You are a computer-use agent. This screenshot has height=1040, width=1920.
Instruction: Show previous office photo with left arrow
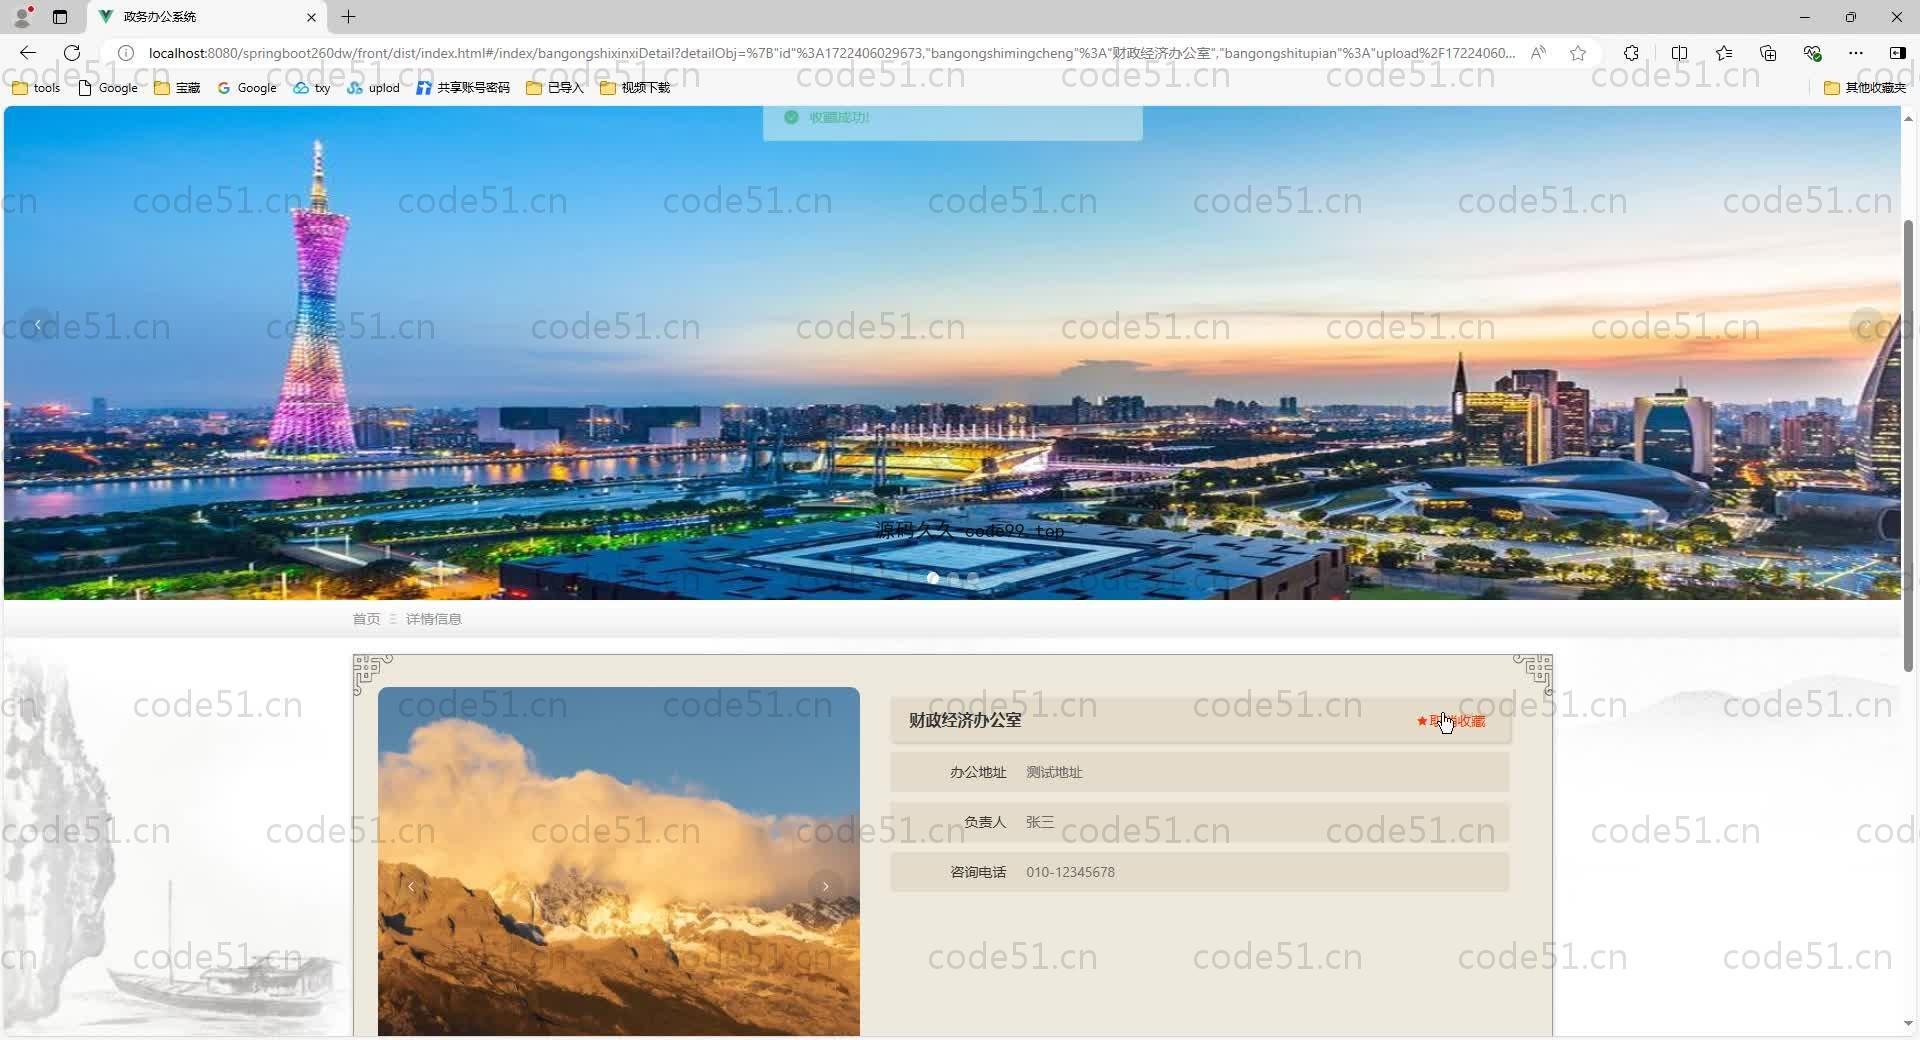pyautogui.click(x=411, y=886)
